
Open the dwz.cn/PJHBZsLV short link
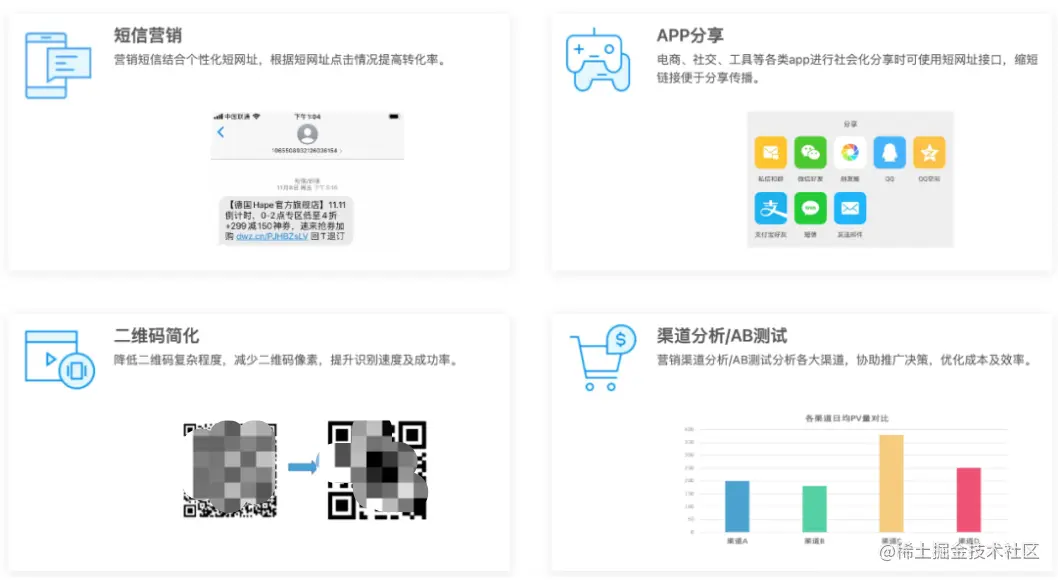(x=272, y=237)
